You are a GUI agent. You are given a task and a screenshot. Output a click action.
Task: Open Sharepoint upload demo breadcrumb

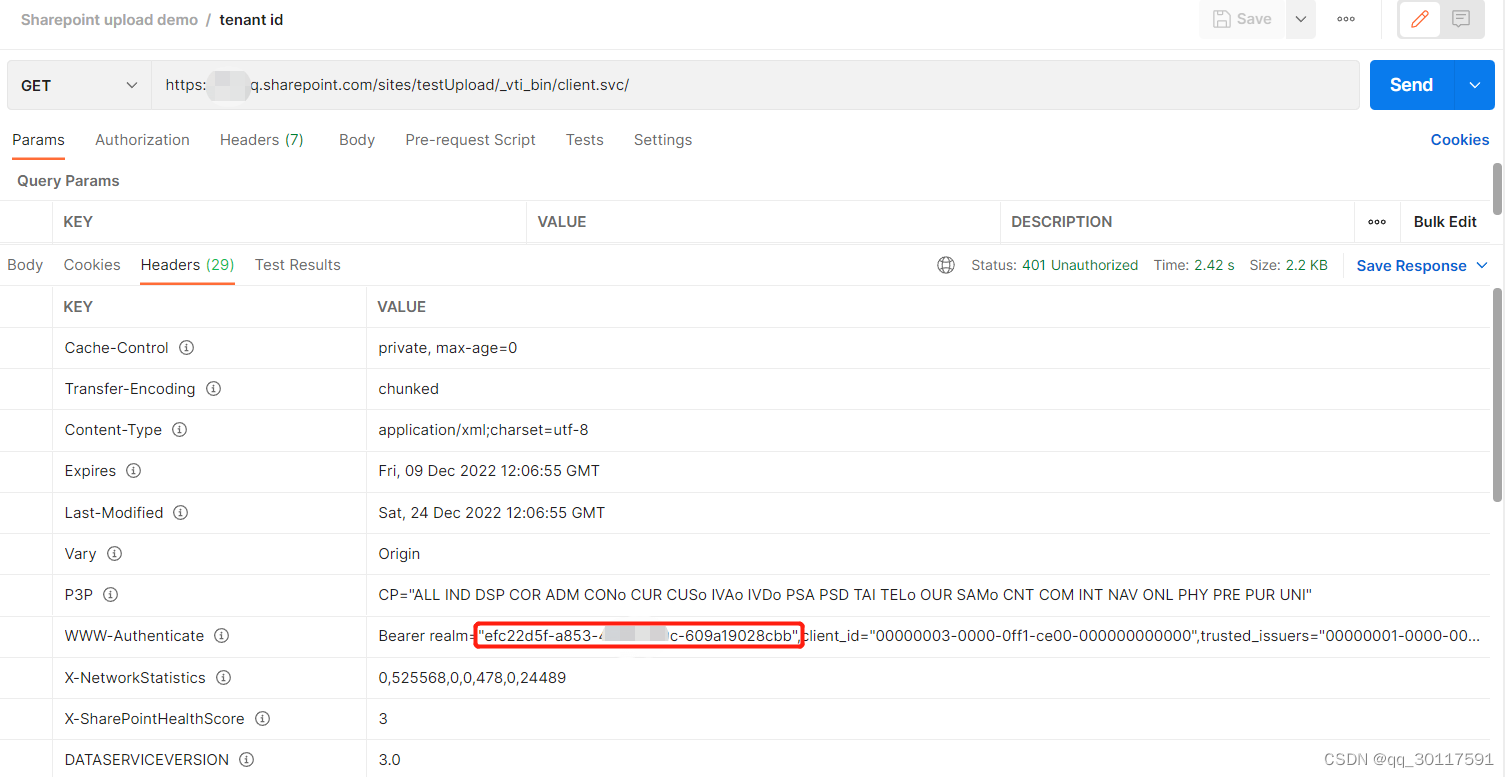point(109,20)
